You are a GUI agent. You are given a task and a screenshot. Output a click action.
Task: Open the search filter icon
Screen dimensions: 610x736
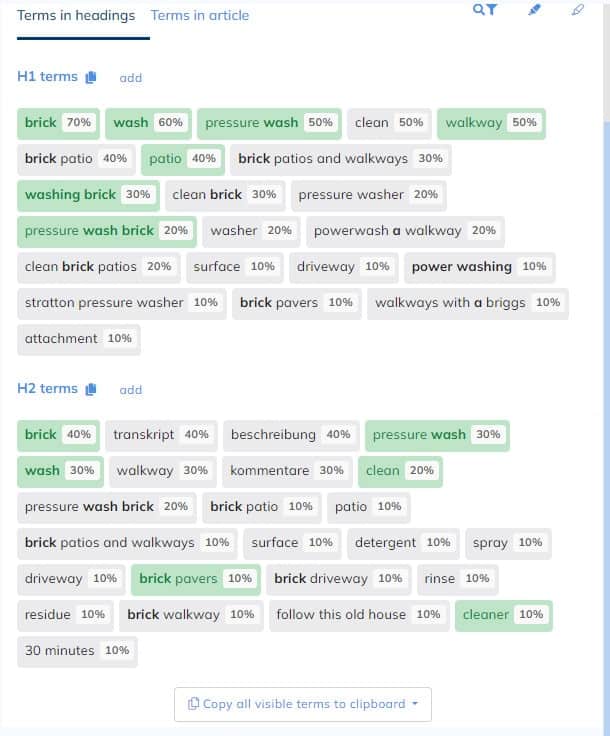pyautogui.click(x=485, y=9)
